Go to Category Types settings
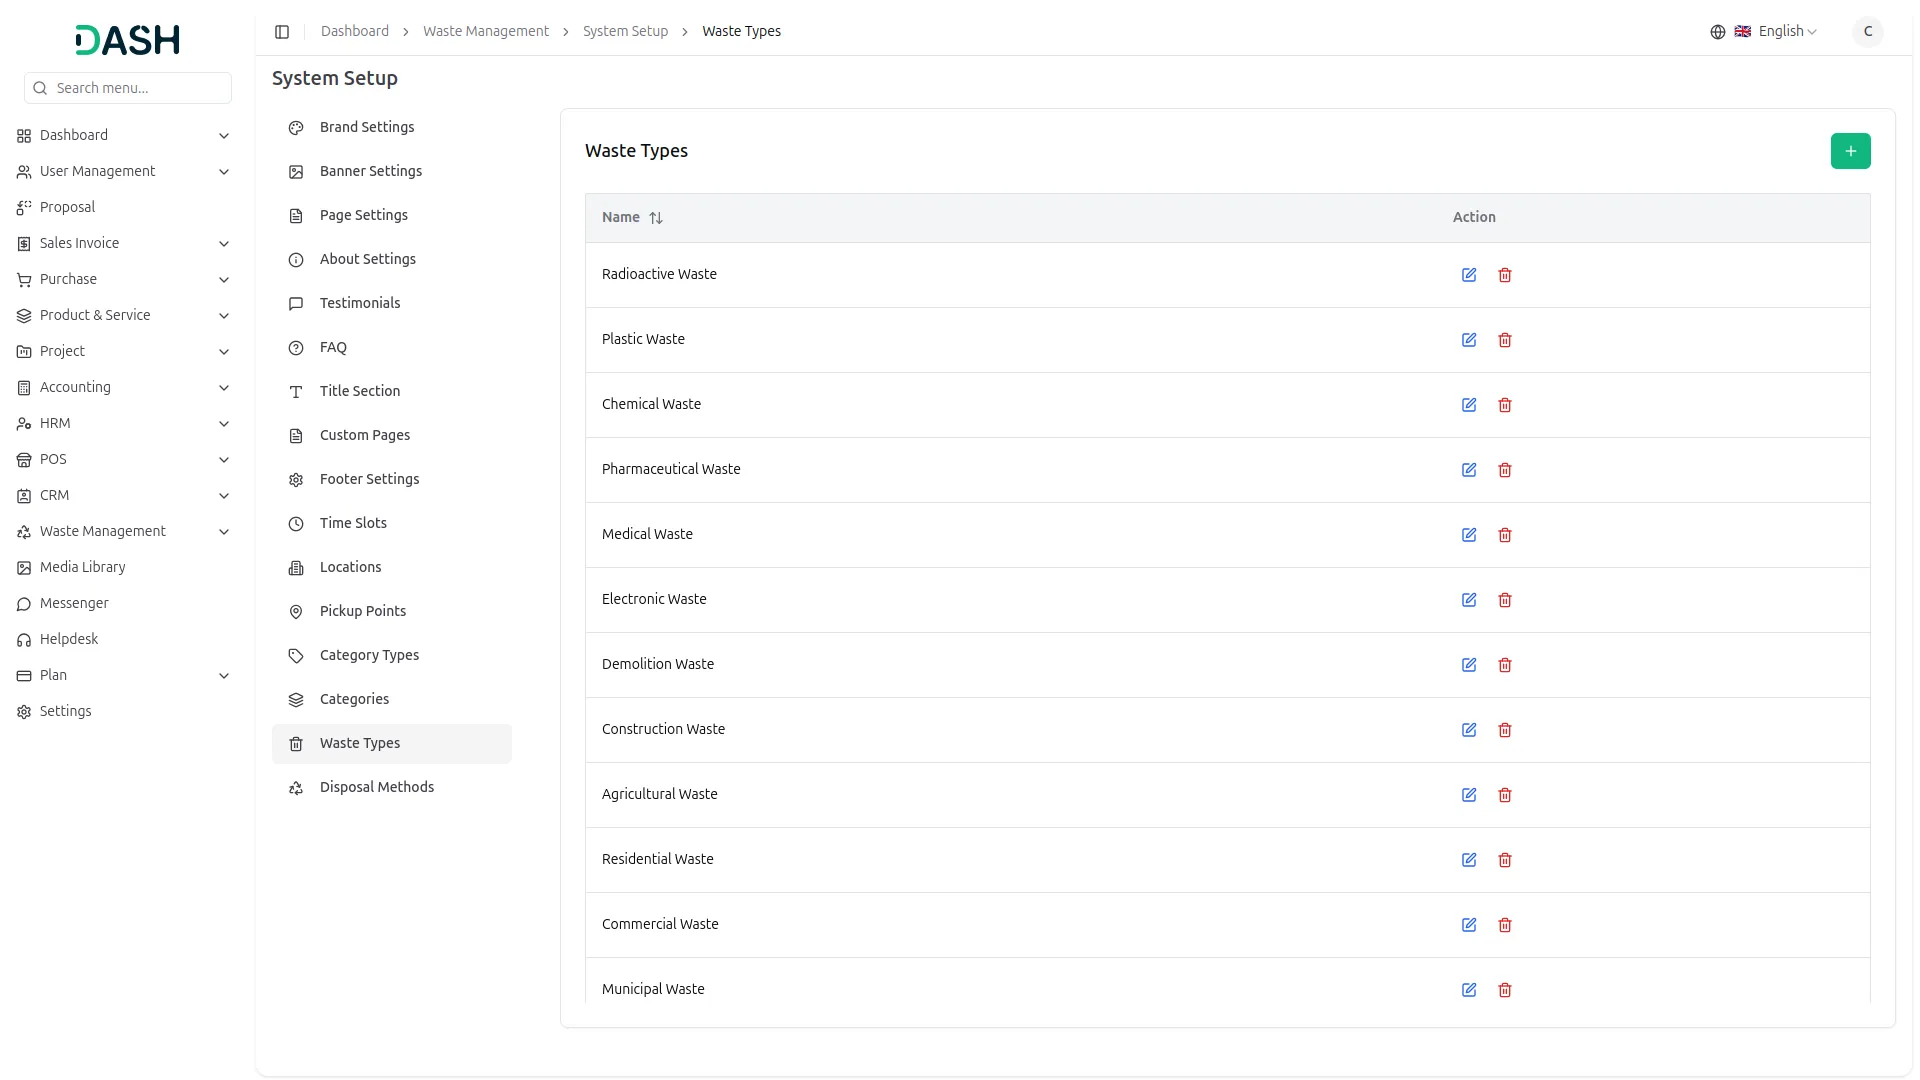Screen dimensions: 1920x1080 pyautogui.click(x=369, y=655)
